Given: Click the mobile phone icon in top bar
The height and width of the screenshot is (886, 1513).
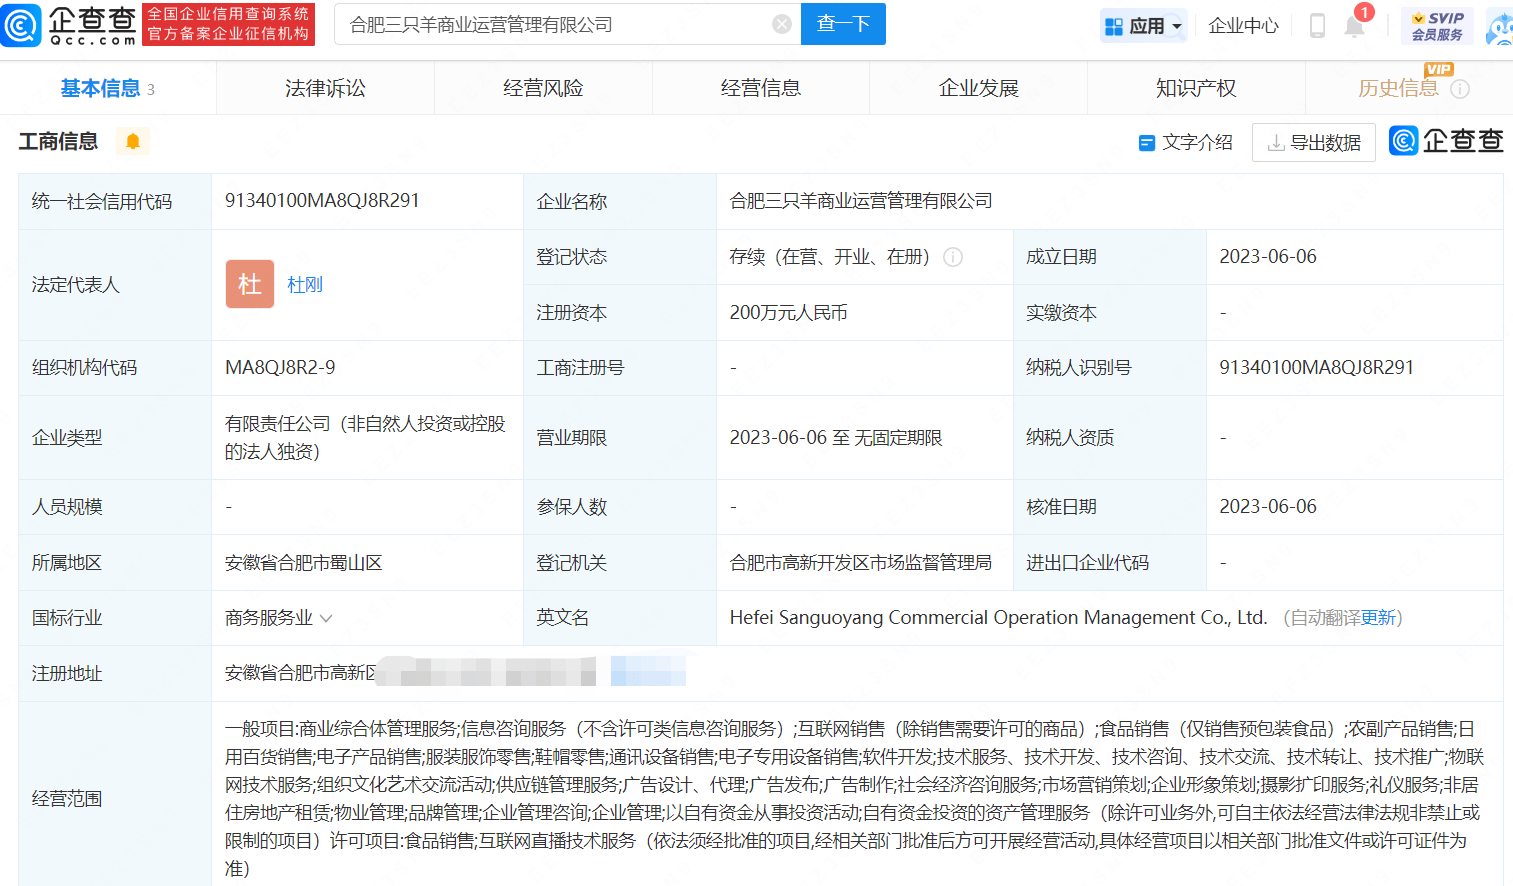Looking at the screenshot, I should pyautogui.click(x=1316, y=26).
